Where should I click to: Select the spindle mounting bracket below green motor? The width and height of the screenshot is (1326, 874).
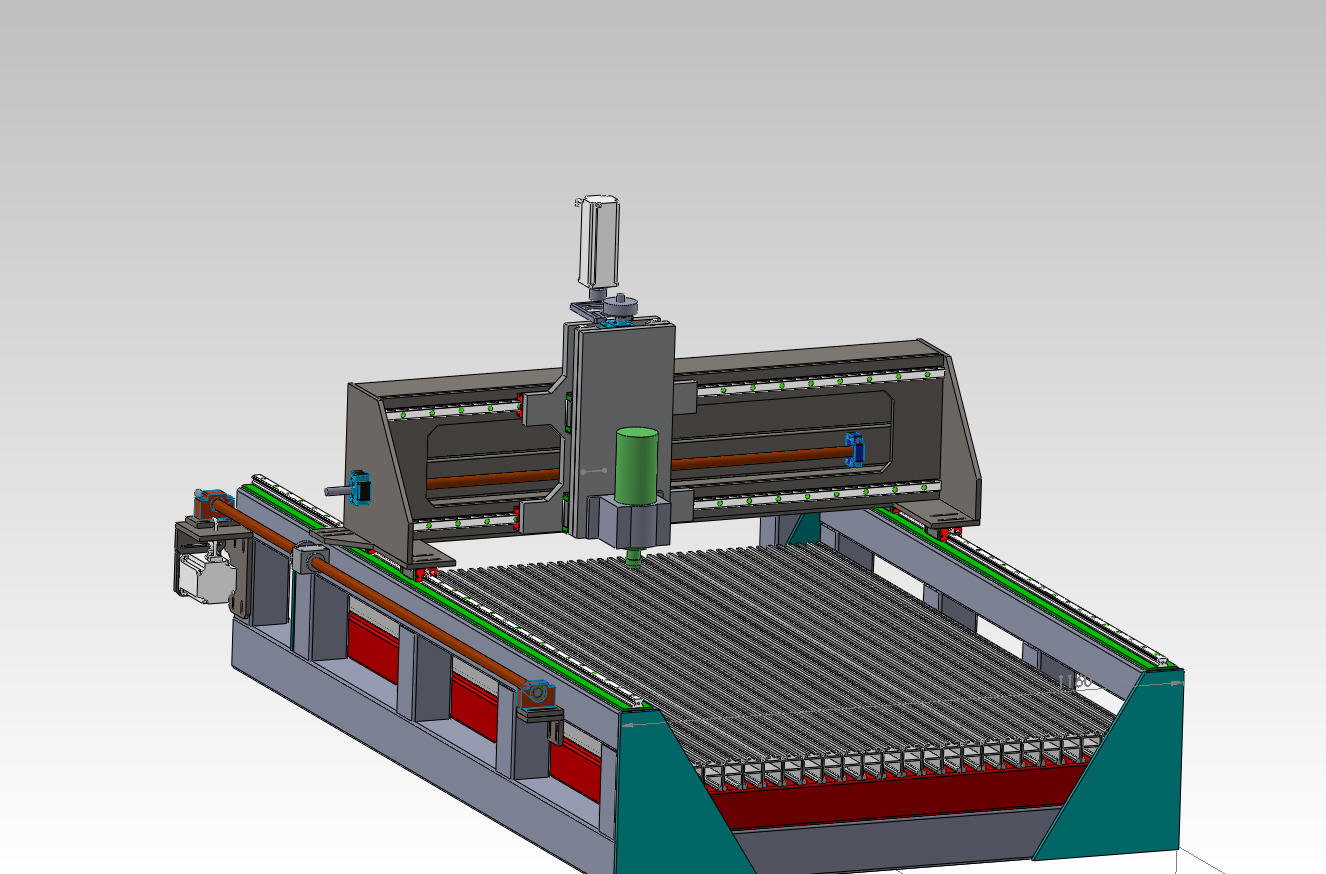click(x=630, y=522)
